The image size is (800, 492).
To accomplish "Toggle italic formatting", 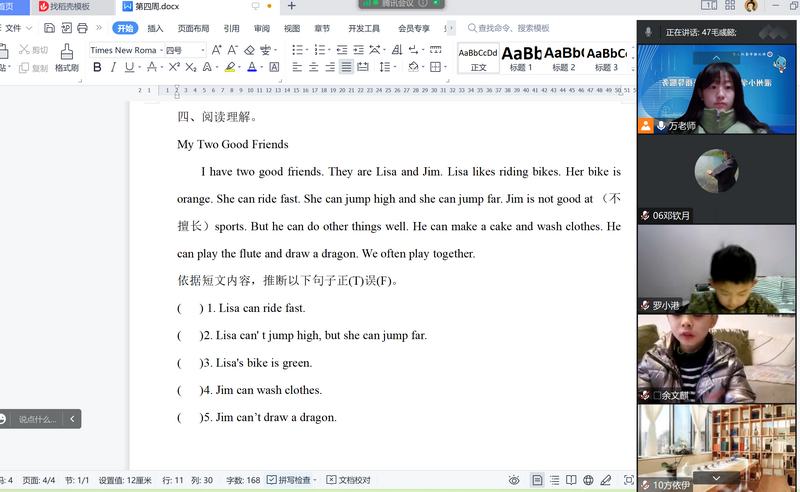I will (x=113, y=67).
